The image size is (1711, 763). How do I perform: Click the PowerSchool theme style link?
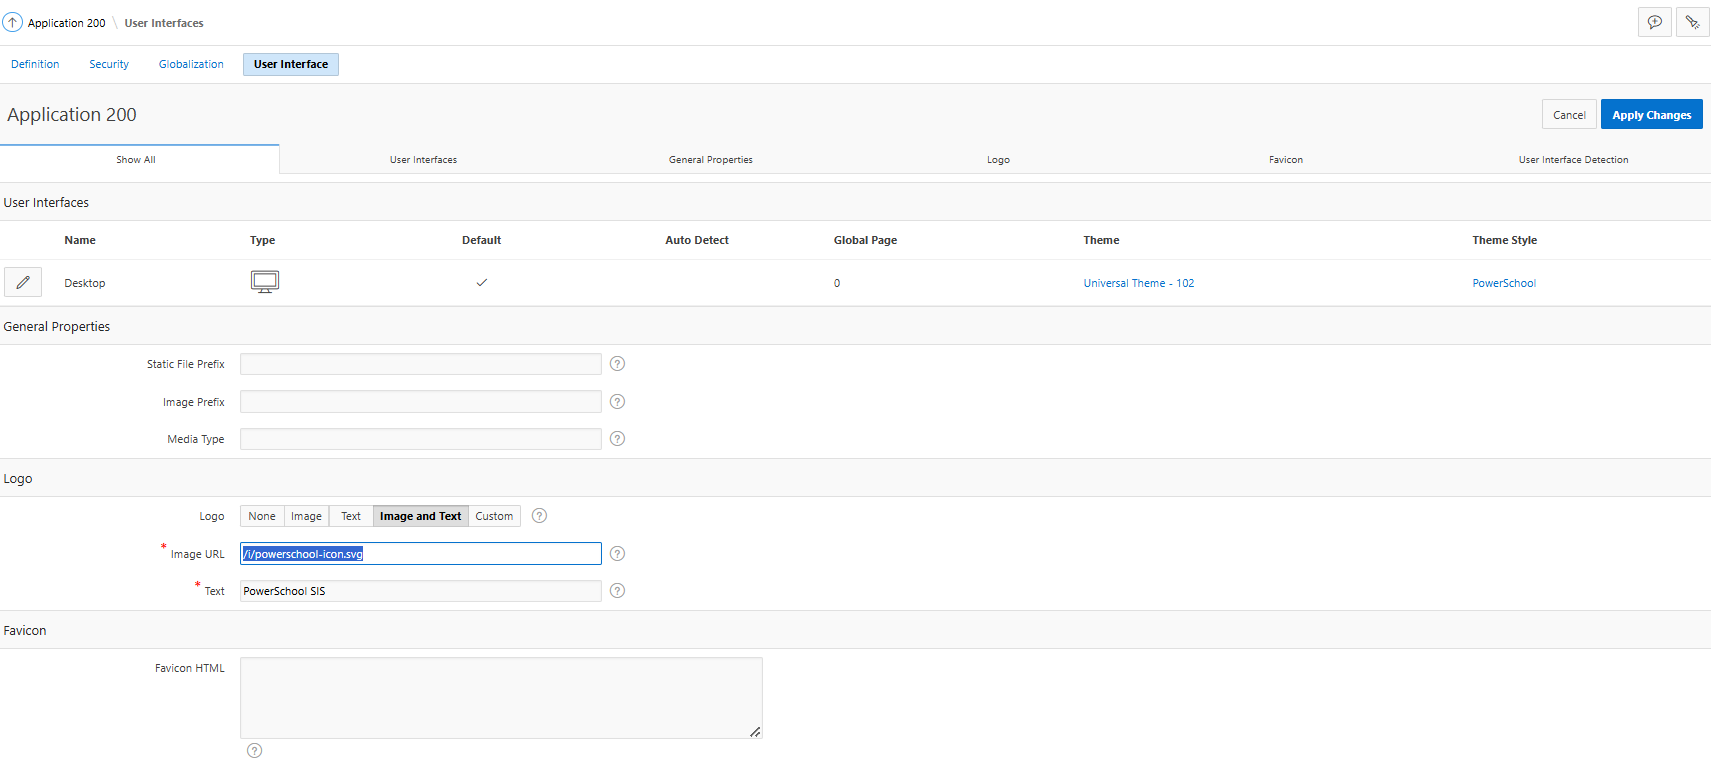pos(1503,283)
